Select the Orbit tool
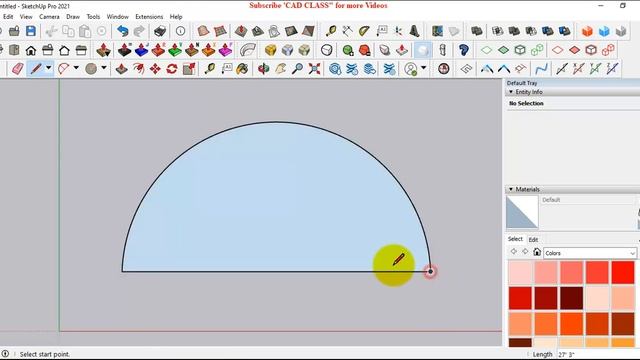This screenshot has height=360, width=640. (264, 69)
